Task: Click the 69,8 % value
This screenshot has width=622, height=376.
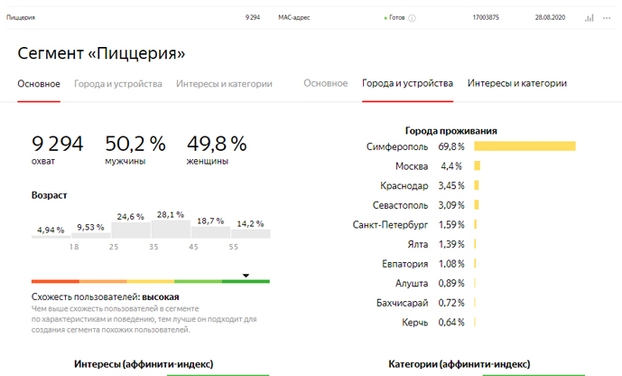Action: tap(451, 147)
